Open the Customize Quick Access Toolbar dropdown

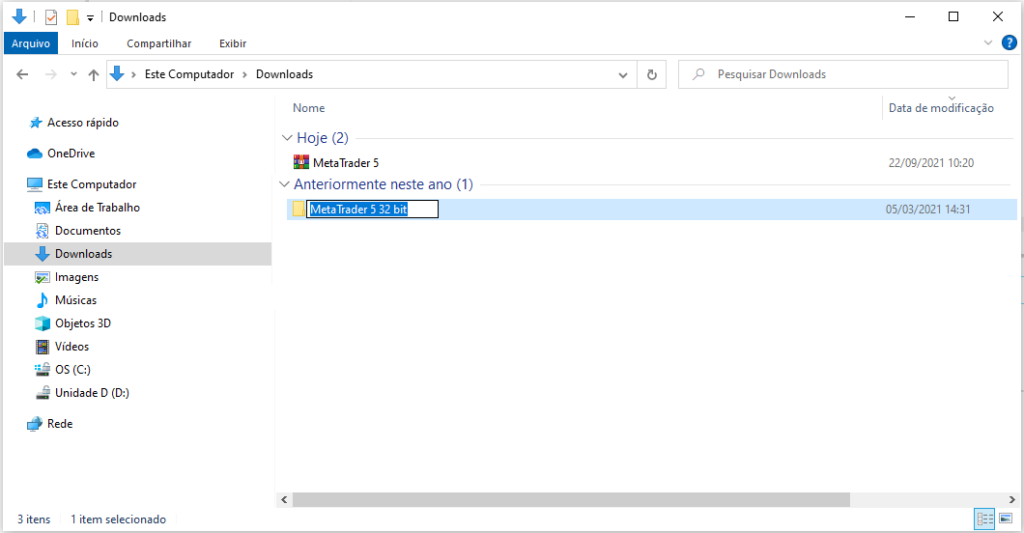pyautogui.click(x=90, y=18)
